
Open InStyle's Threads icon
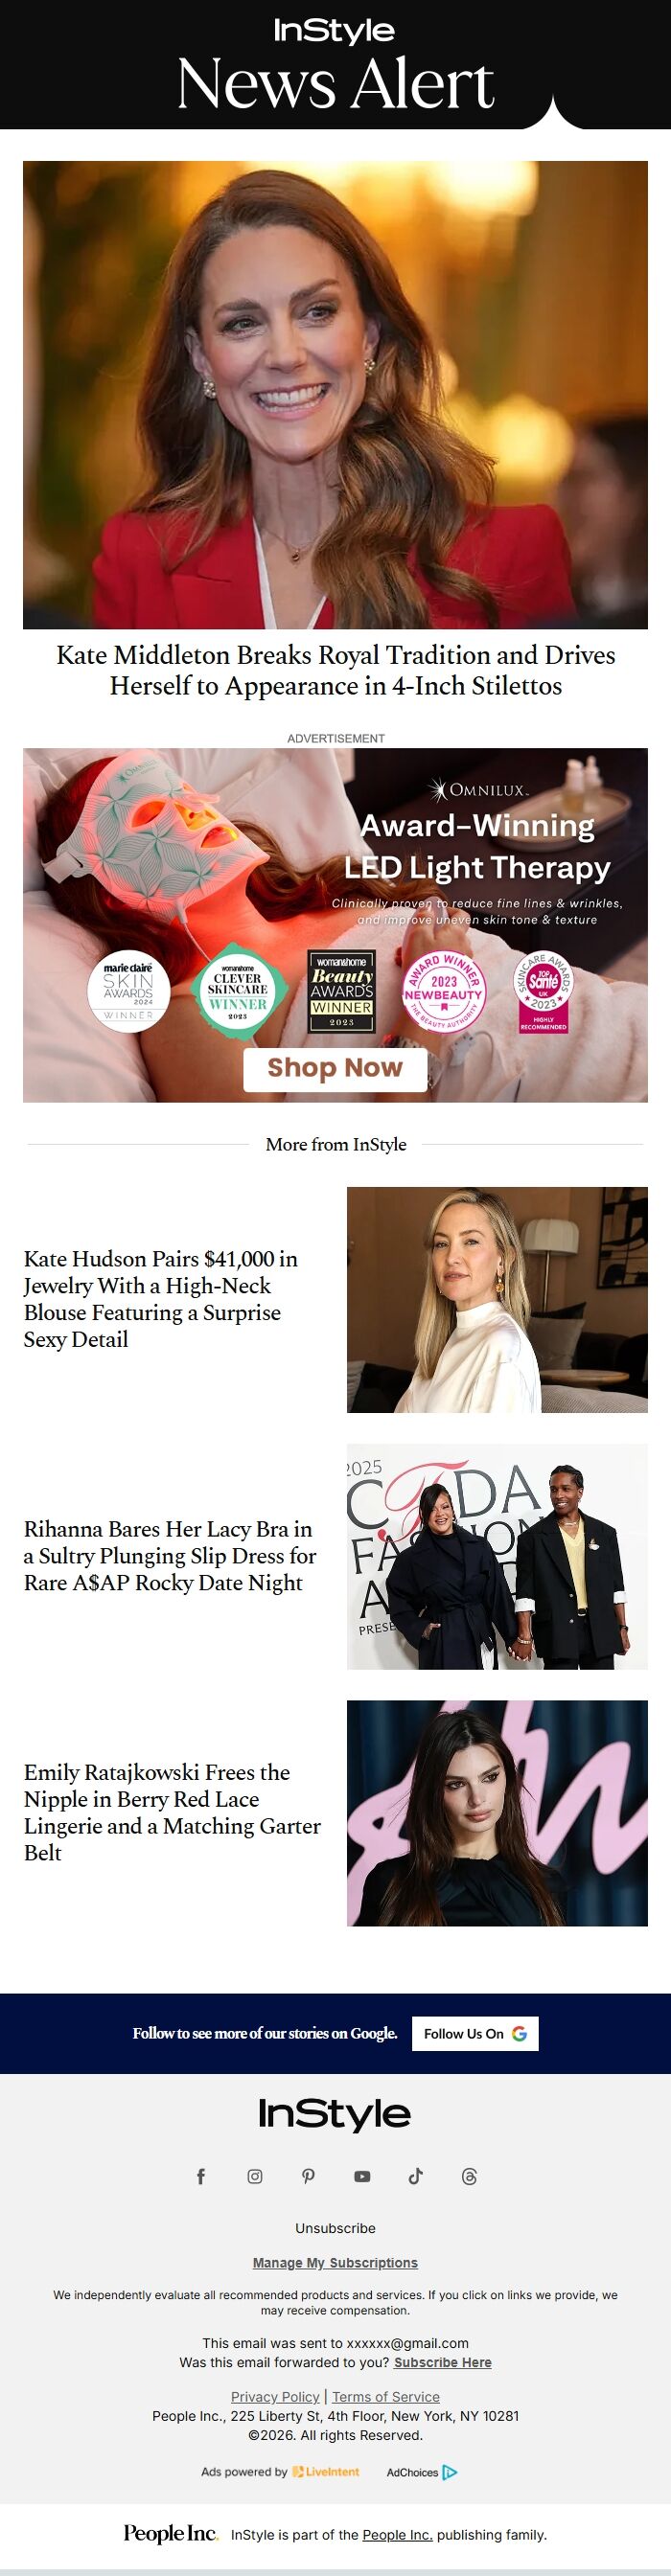pos(470,2176)
